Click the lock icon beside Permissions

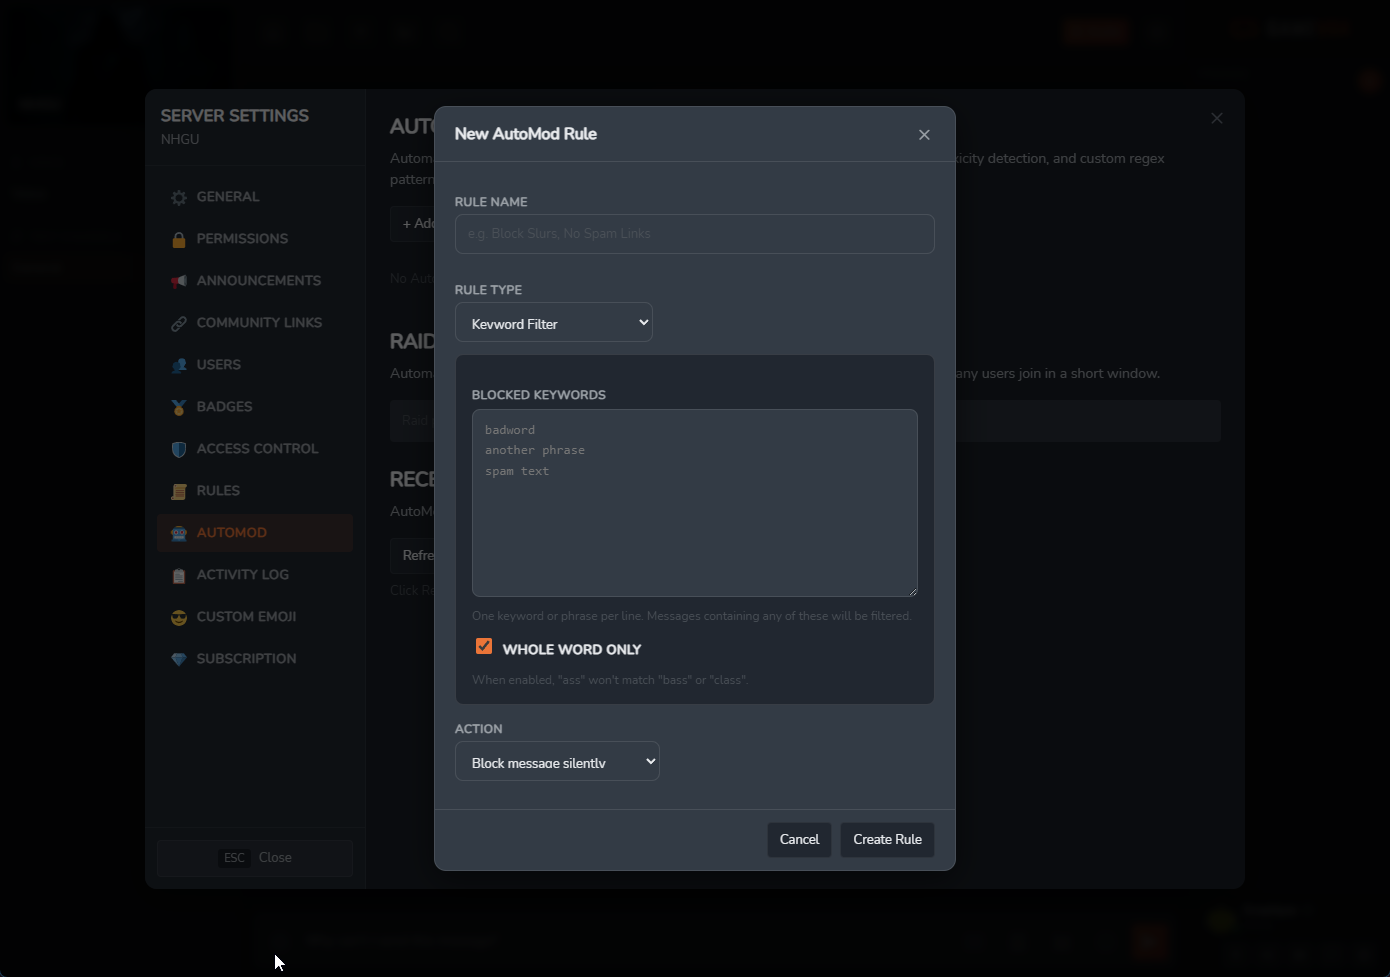point(179,240)
